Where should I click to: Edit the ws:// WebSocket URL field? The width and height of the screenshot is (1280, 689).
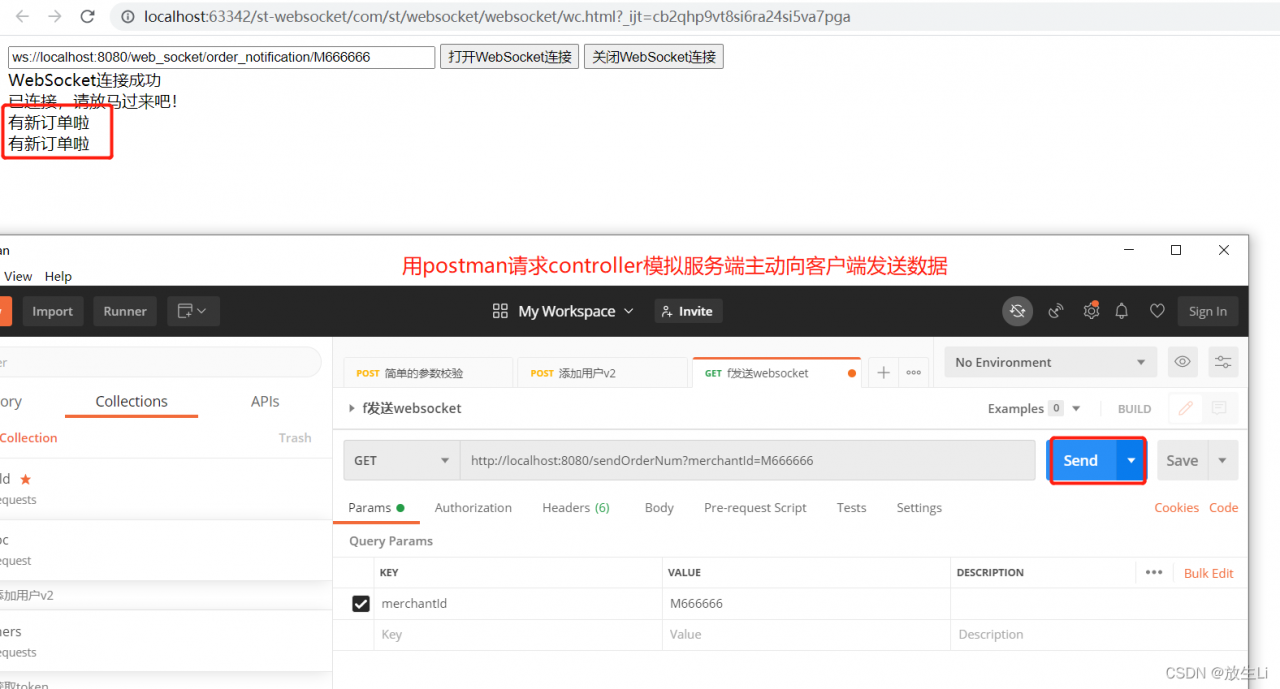[x=222, y=57]
